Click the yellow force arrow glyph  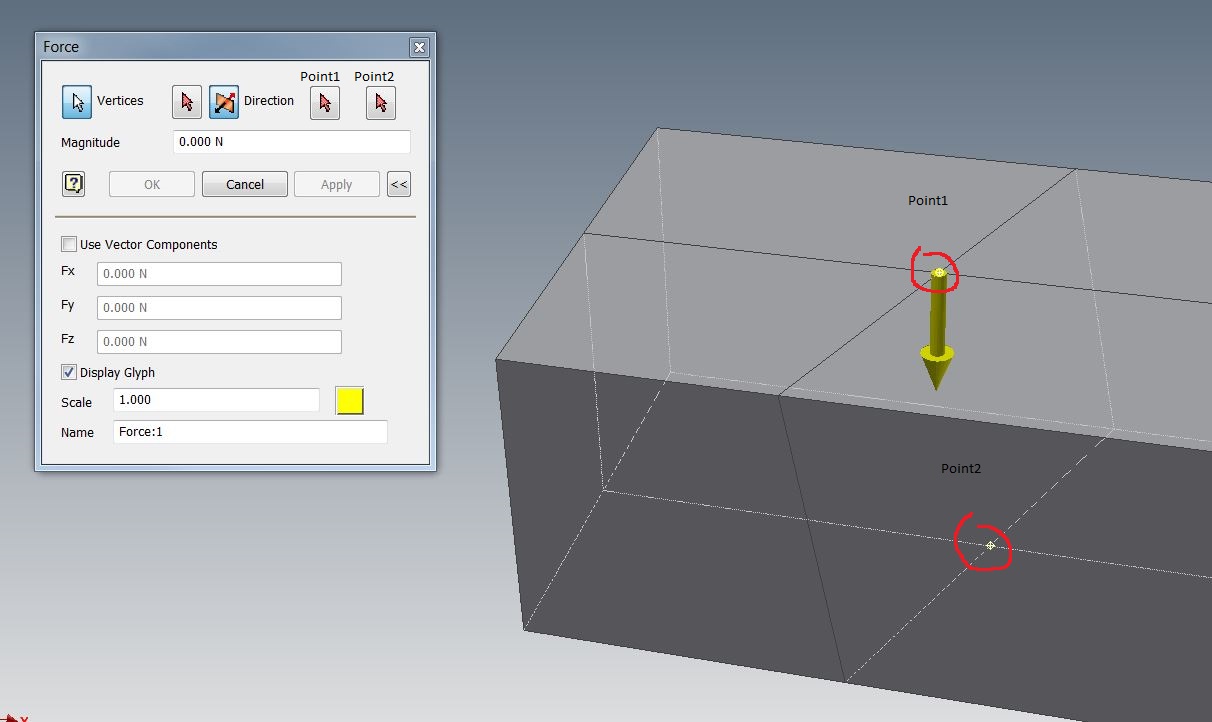click(937, 328)
